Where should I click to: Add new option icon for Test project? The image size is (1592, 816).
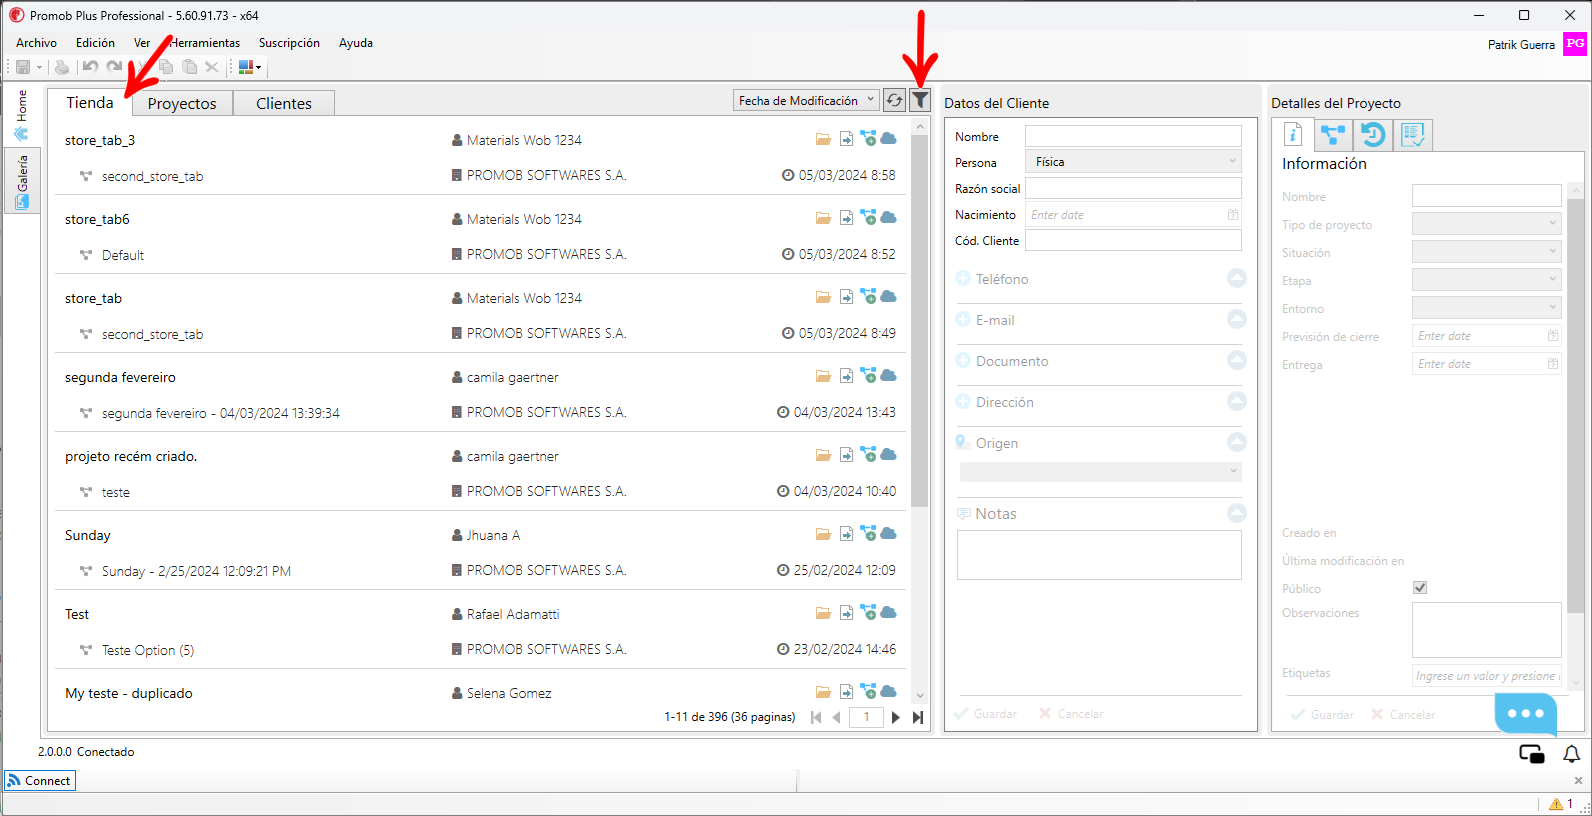868,613
